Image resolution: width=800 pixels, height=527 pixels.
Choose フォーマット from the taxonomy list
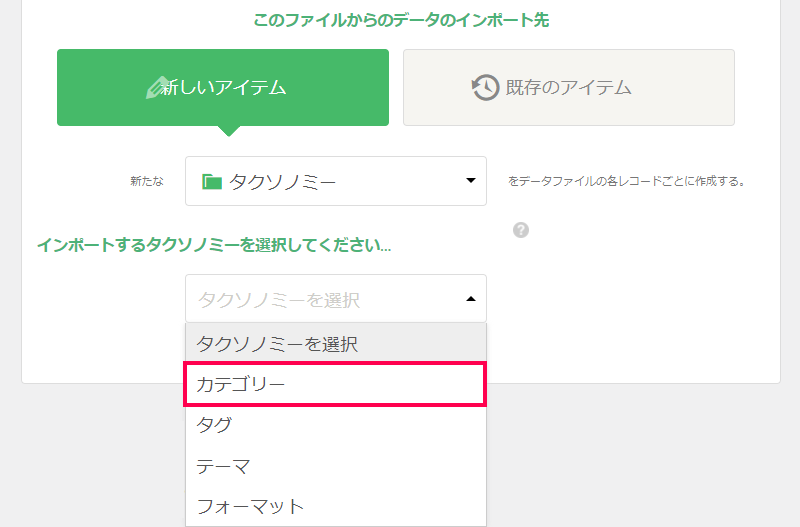(250, 506)
